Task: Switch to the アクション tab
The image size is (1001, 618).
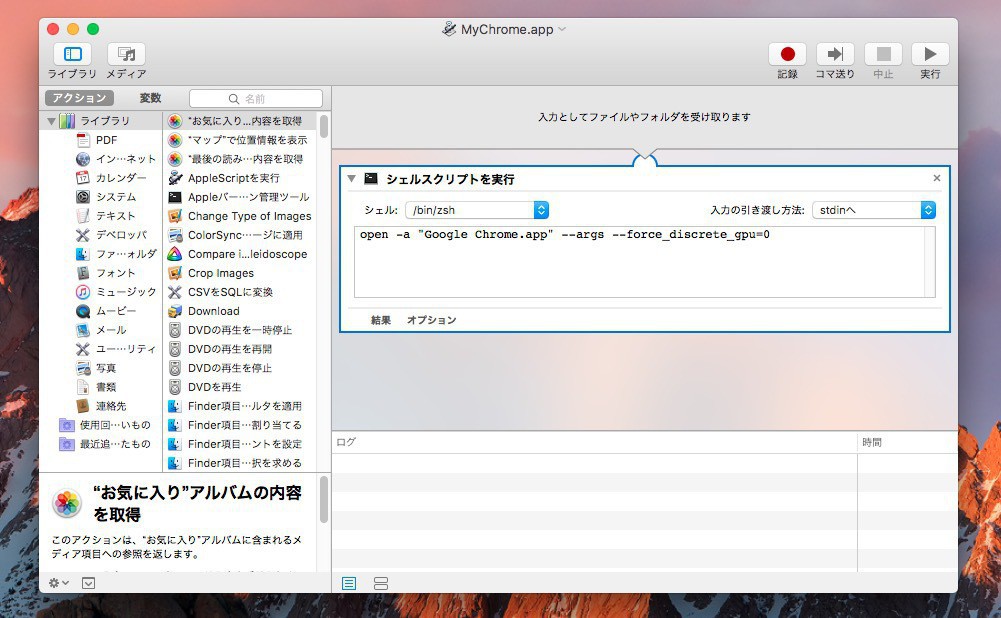Action: point(79,98)
